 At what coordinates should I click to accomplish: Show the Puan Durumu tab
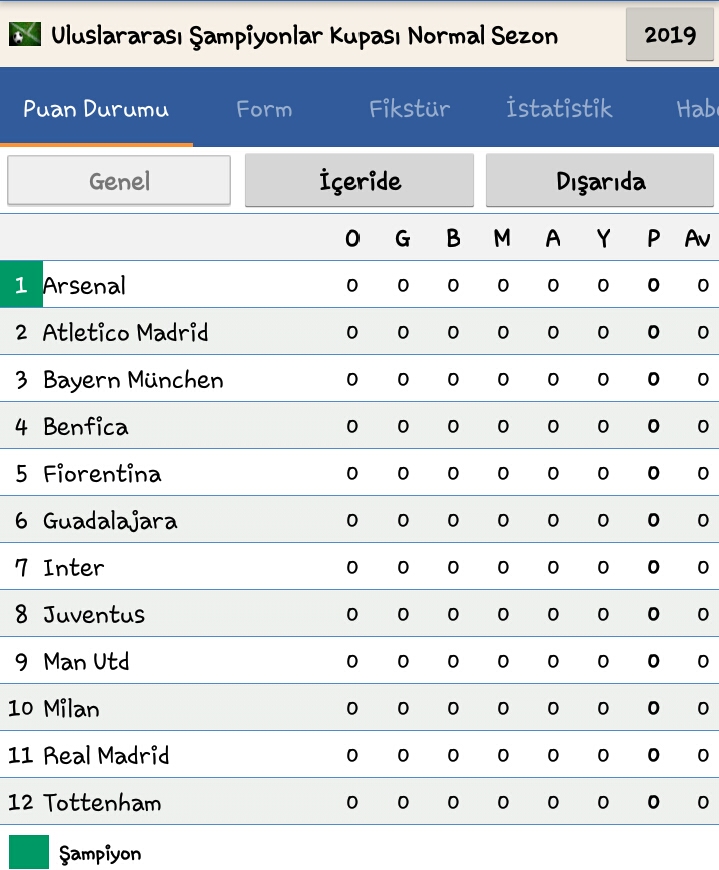click(x=96, y=109)
